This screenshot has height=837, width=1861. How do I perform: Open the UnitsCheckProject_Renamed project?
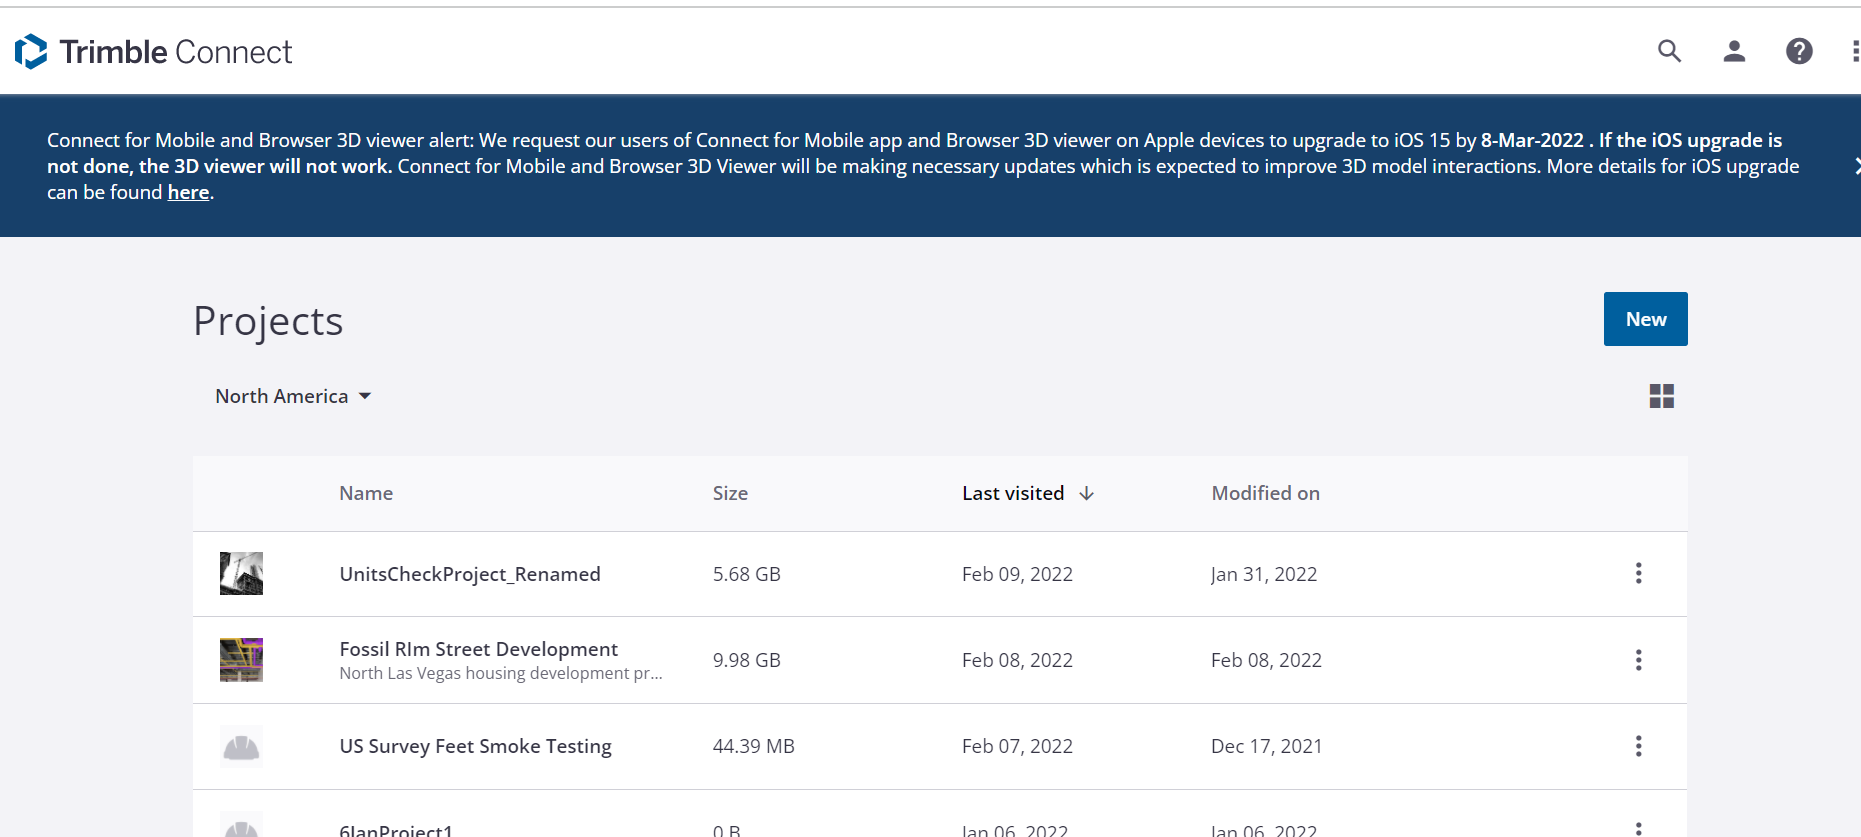tap(470, 574)
